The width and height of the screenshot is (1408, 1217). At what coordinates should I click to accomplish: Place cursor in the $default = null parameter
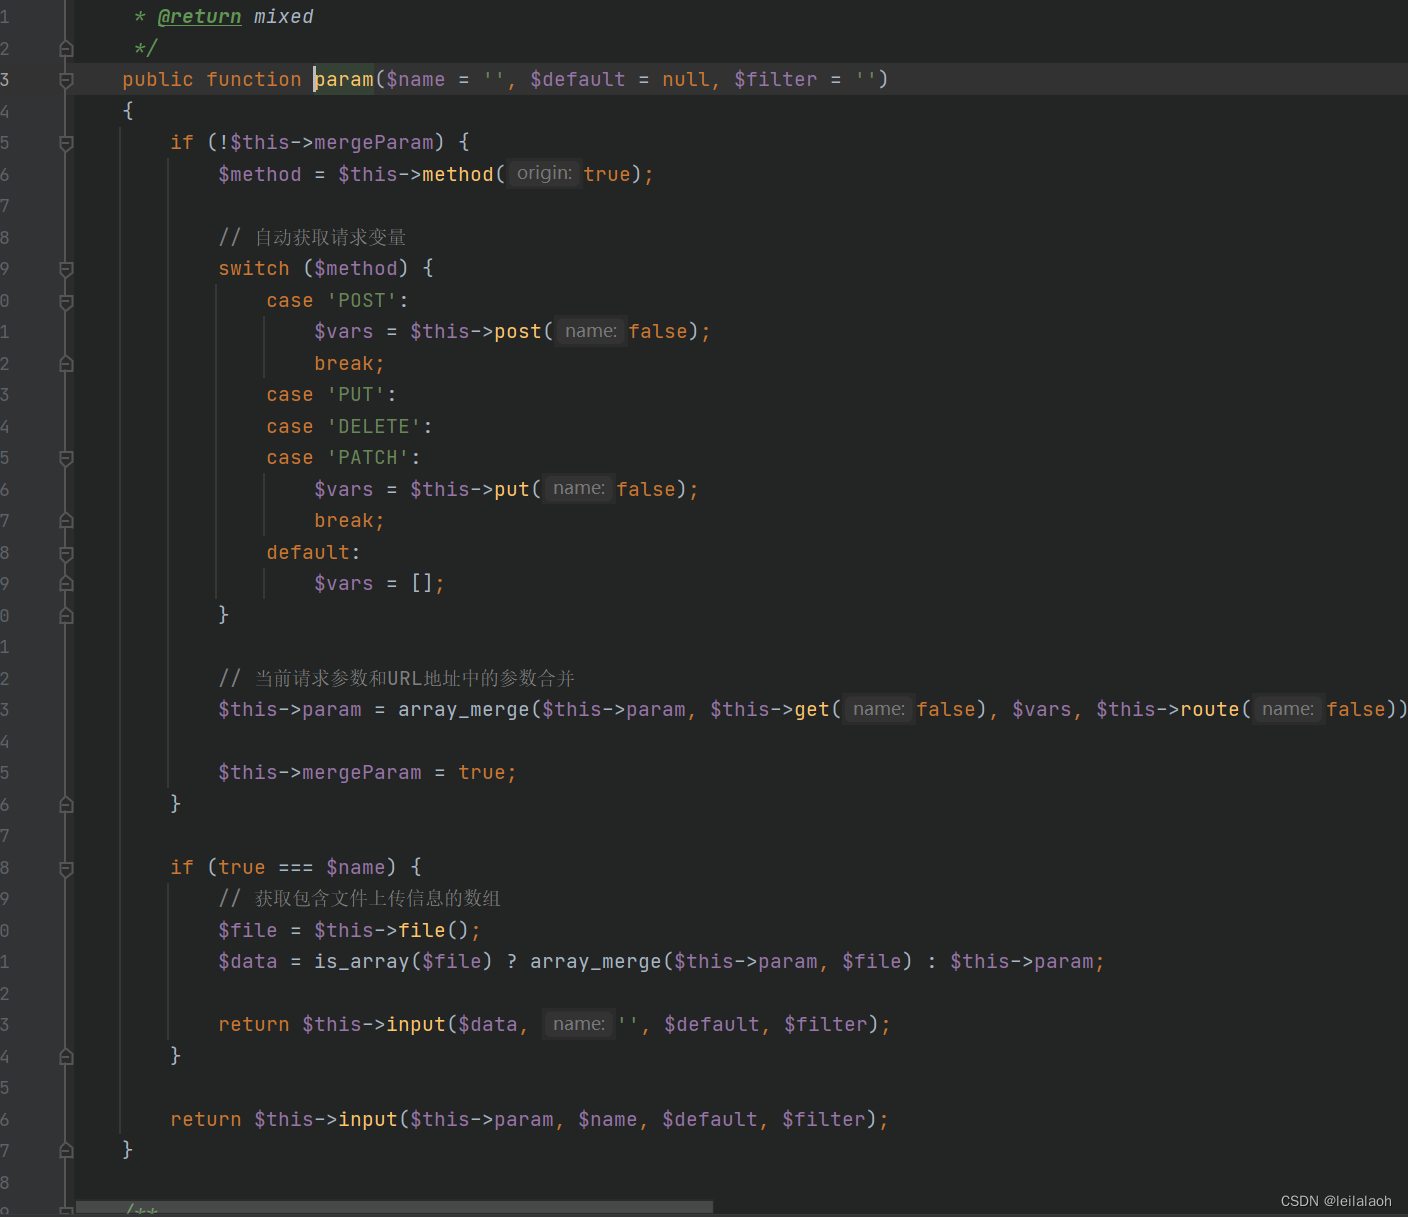point(578,79)
